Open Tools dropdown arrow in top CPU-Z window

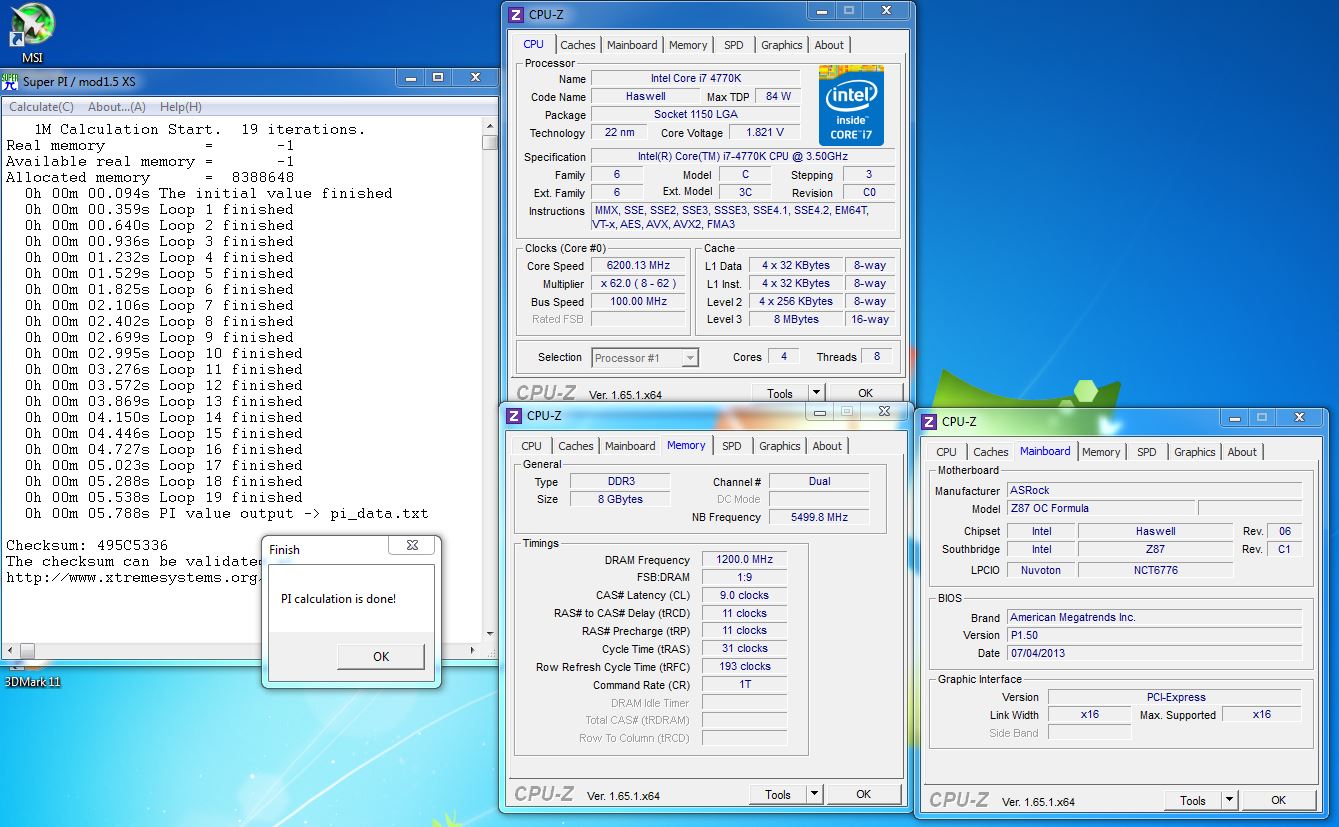click(816, 393)
